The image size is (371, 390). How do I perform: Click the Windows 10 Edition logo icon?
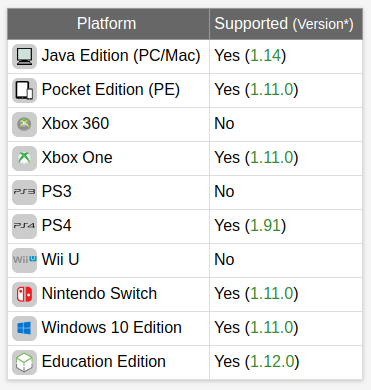click(x=24, y=328)
